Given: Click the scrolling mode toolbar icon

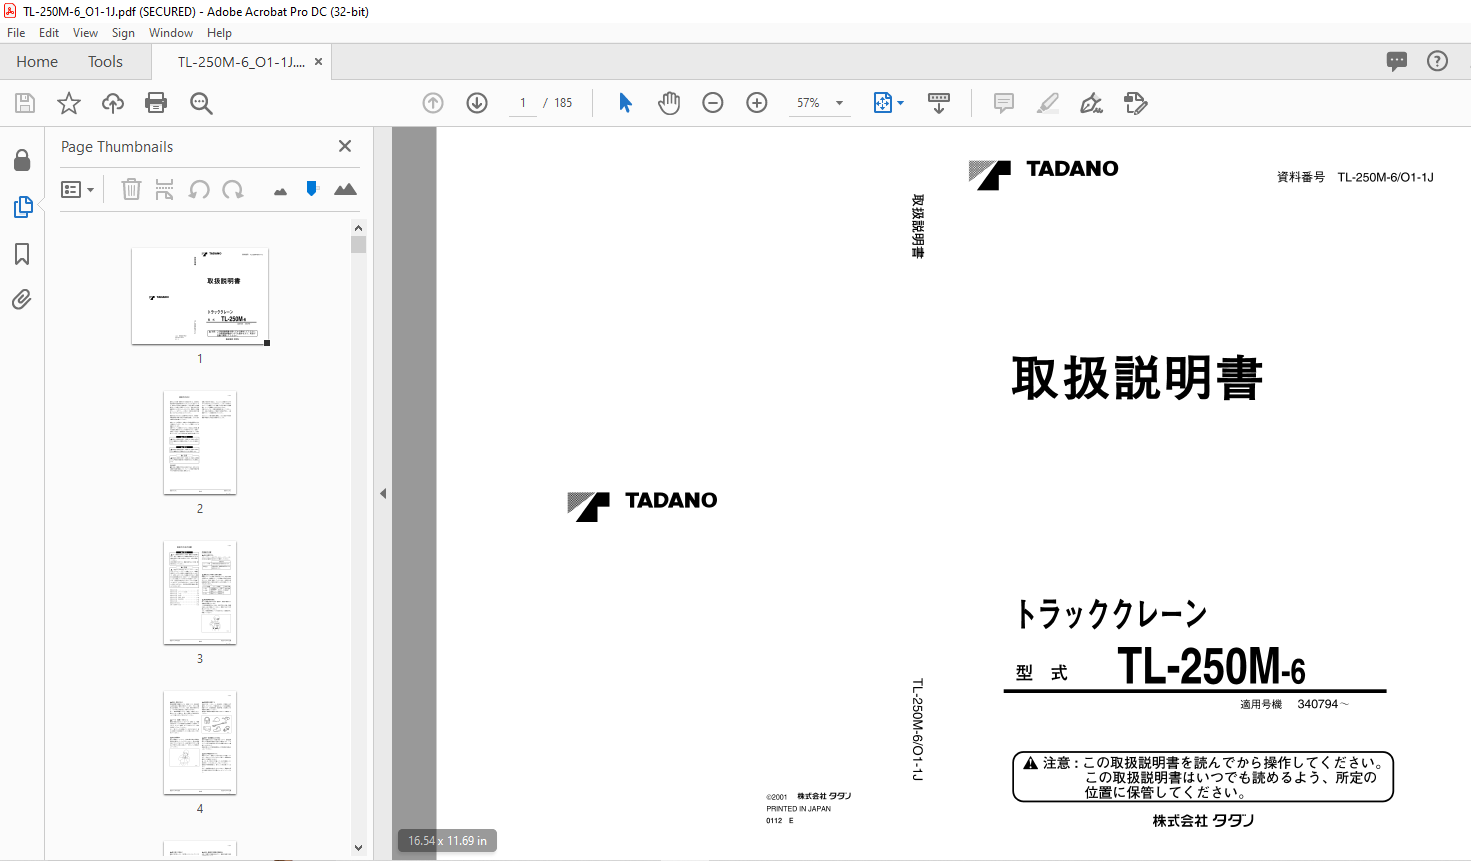Looking at the screenshot, I should pos(939,103).
